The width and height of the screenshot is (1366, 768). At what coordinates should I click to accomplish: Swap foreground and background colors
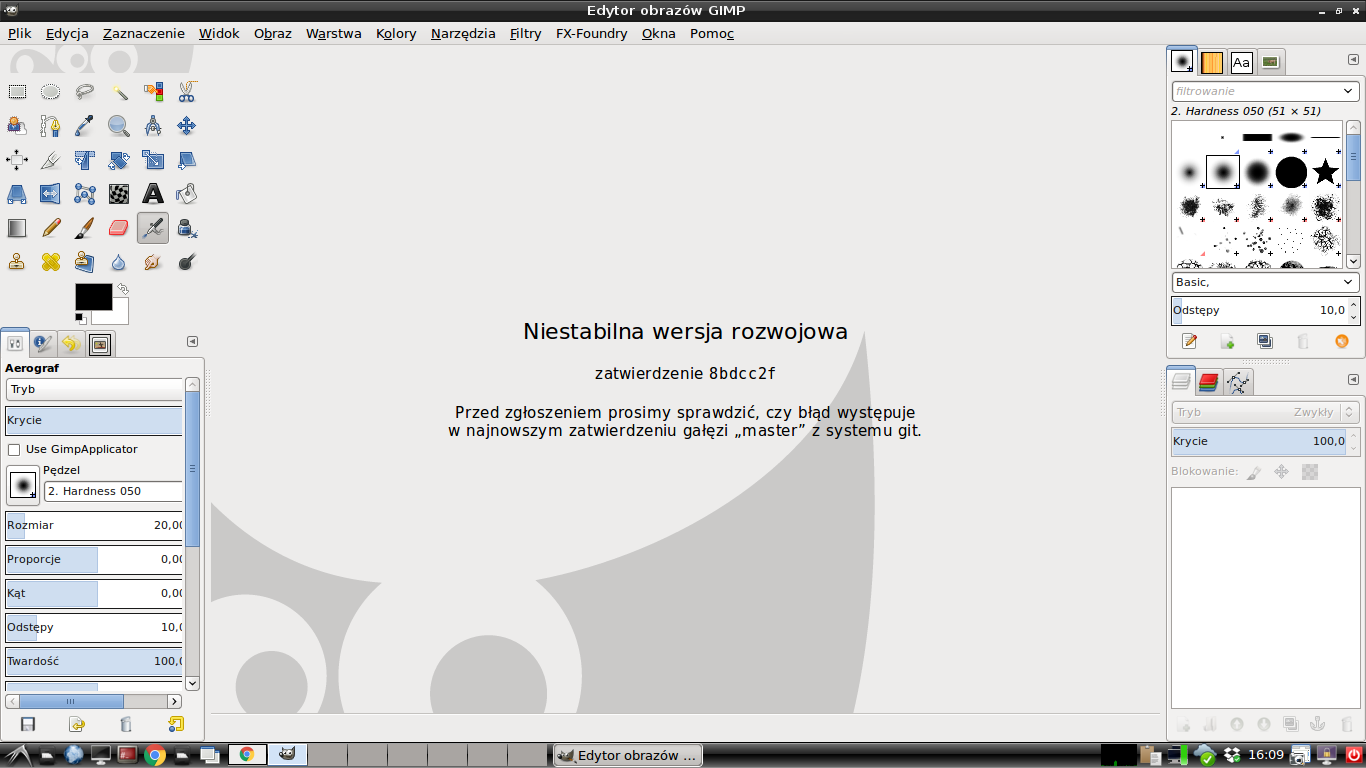[122, 289]
